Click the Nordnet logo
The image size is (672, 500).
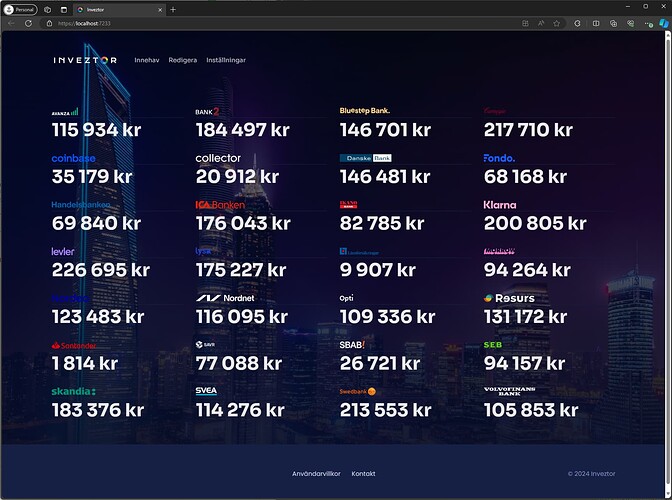click(x=225, y=298)
